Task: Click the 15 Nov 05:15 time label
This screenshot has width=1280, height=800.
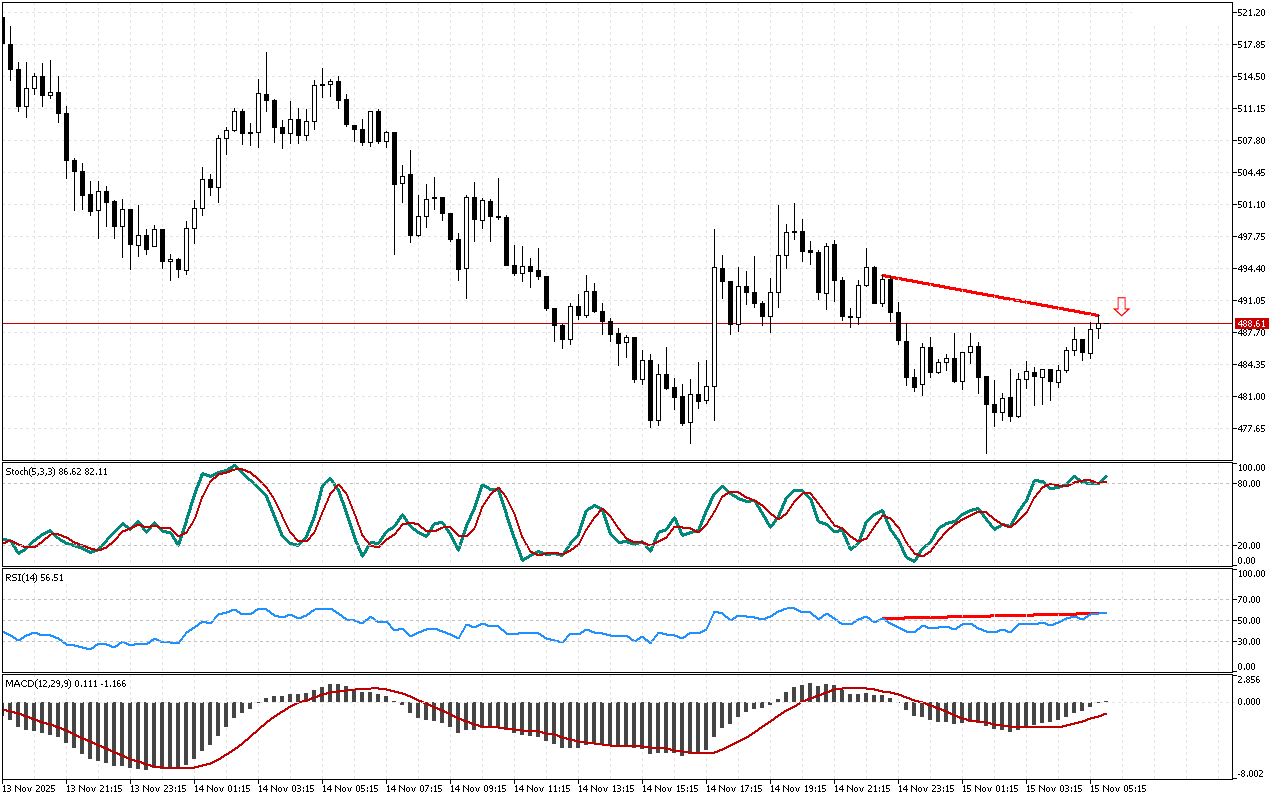Action: click(x=1118, y=789)
